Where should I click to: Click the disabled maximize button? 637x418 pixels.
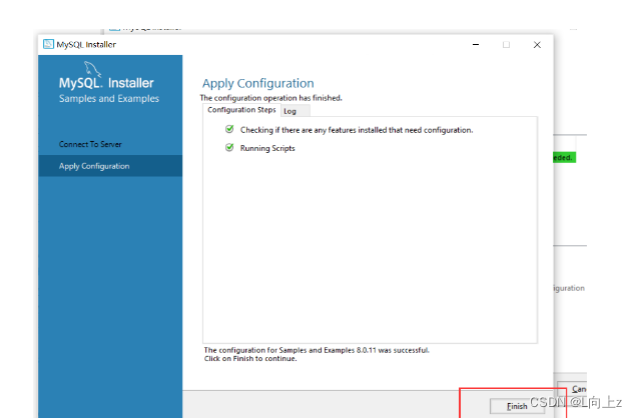click(x=506, y=45)
